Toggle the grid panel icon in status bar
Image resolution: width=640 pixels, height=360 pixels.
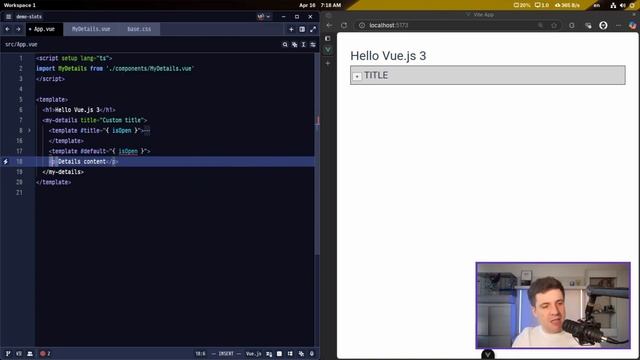click(290, 353)
